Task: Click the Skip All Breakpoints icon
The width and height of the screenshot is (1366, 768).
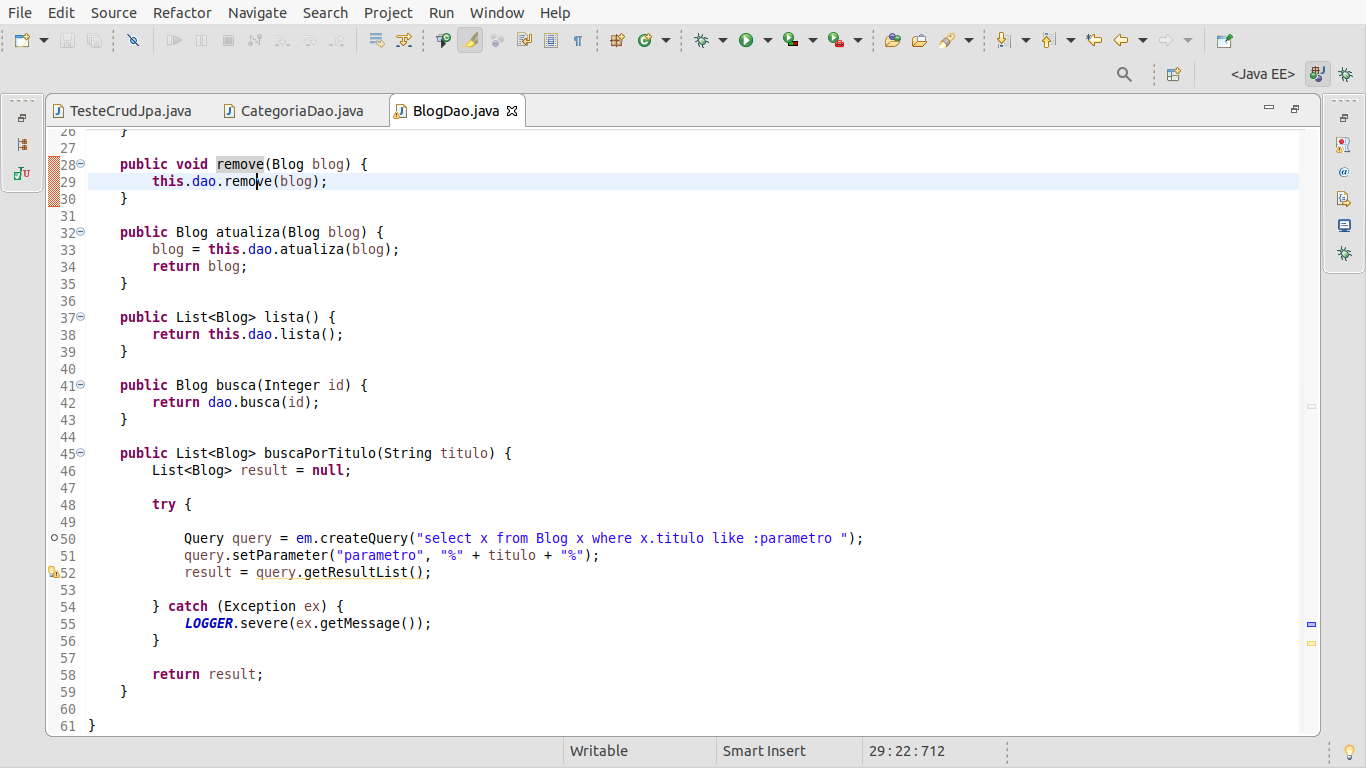Action: click(x=133, y=41)
